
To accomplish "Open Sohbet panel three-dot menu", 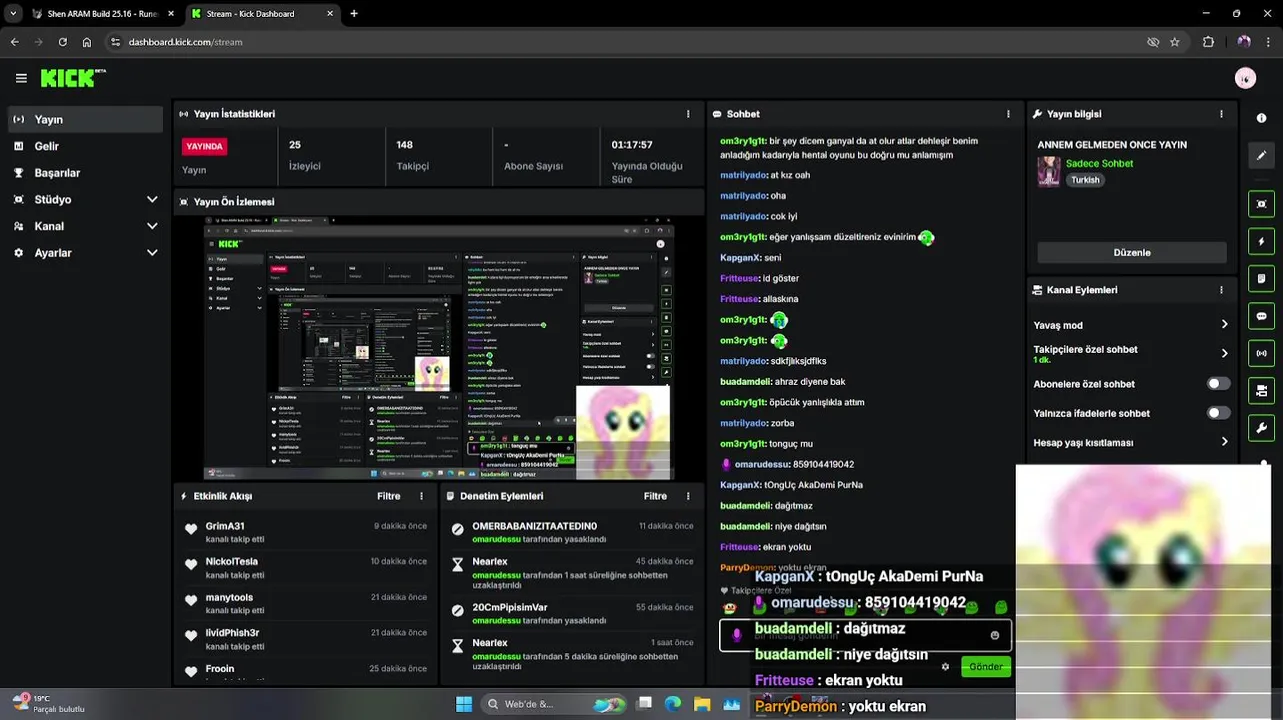I will coord(1008,114).
